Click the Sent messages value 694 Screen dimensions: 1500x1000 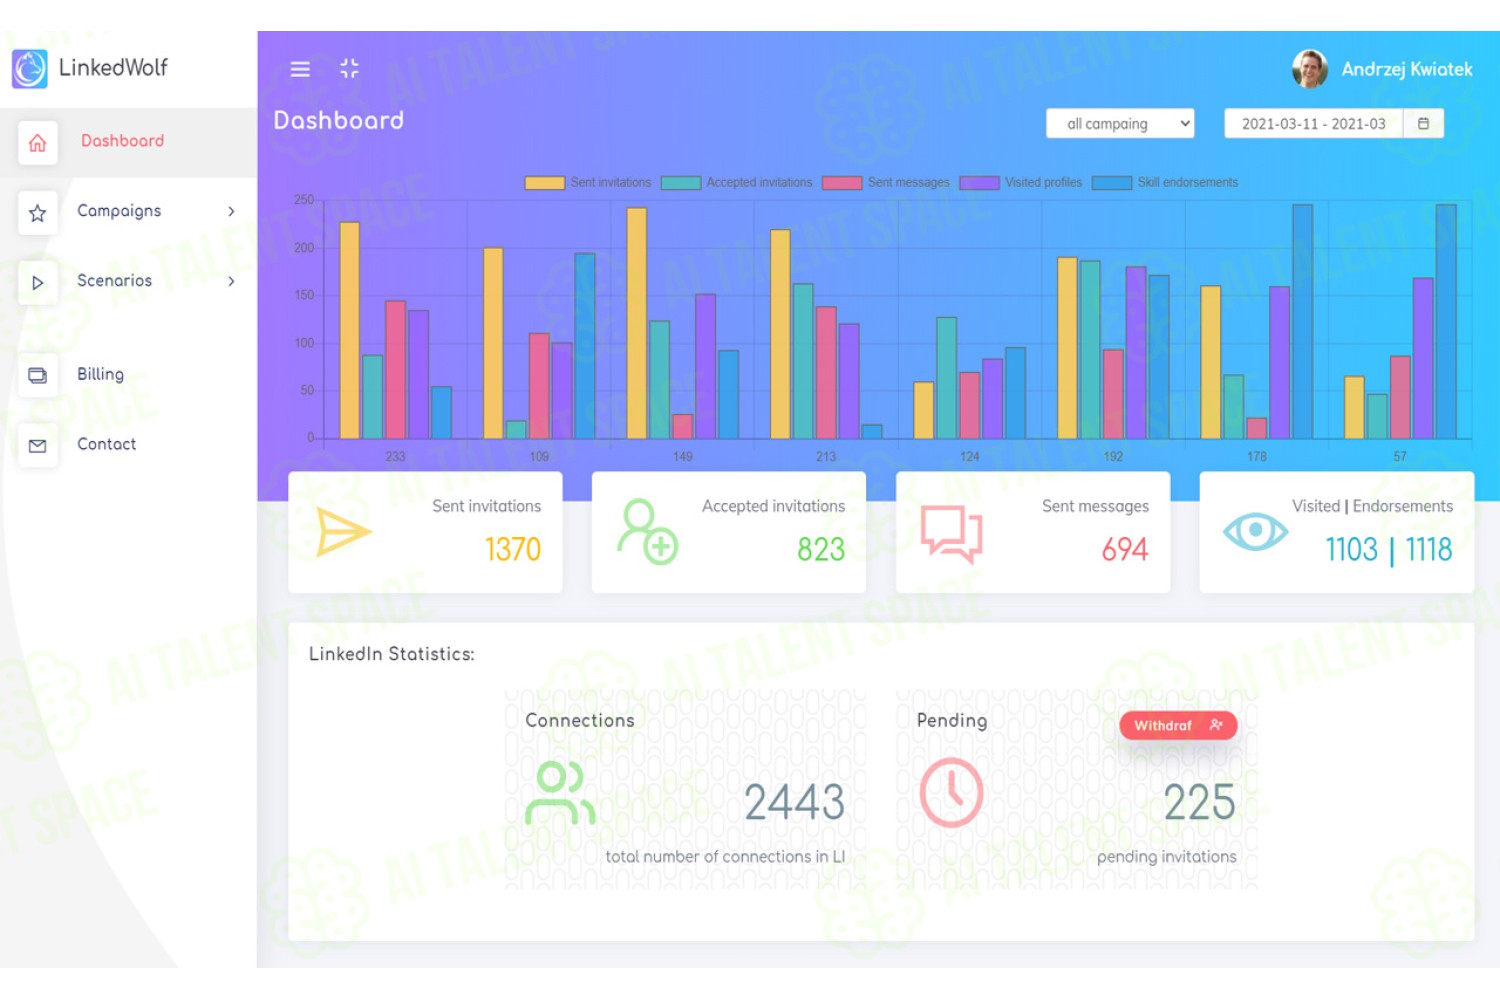[x=1125, y=549]
